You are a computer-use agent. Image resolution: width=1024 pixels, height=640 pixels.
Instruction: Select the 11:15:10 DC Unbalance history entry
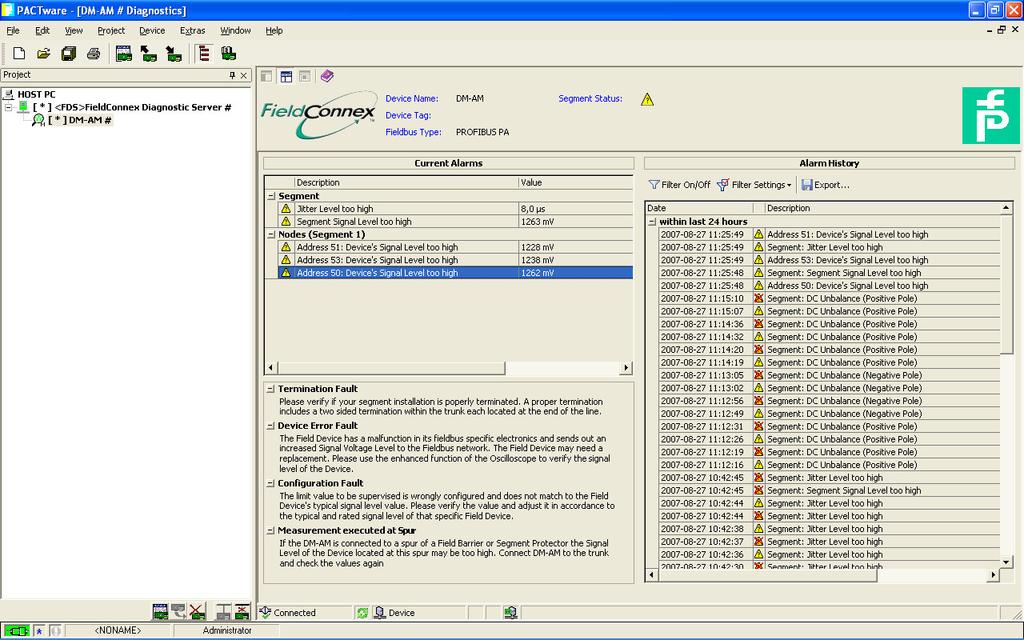click(x=829, y=298)
